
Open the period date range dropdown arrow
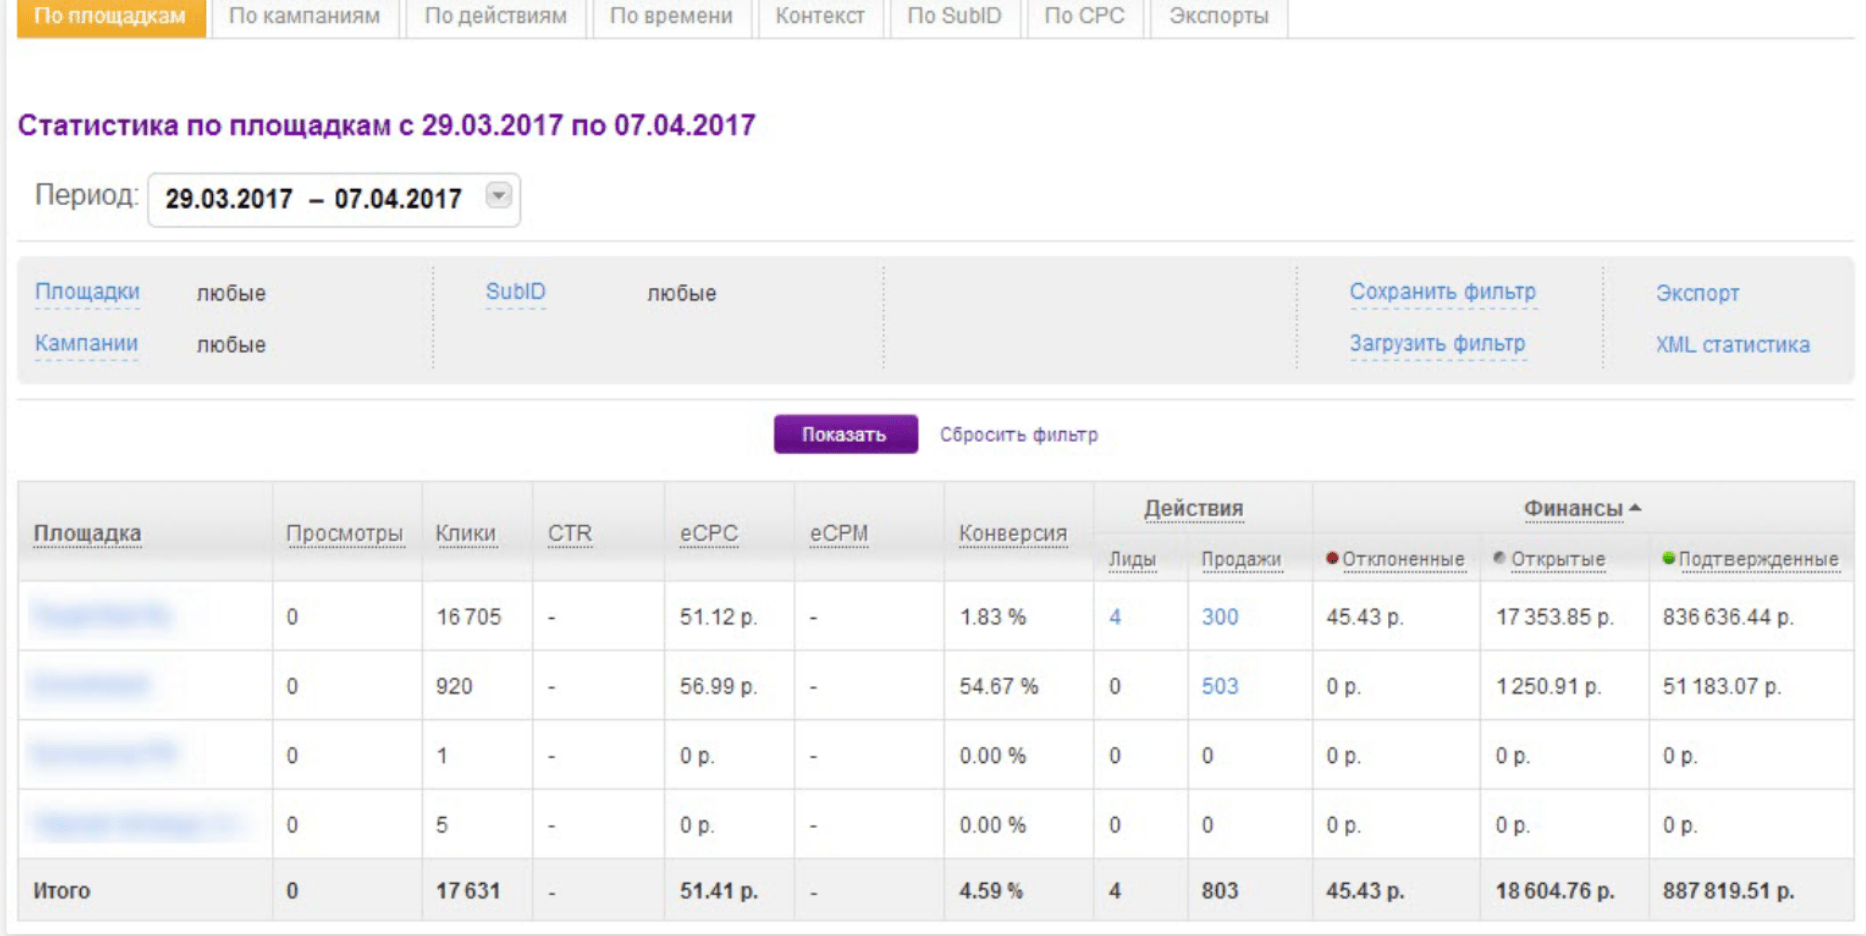(x=498, y=195)
